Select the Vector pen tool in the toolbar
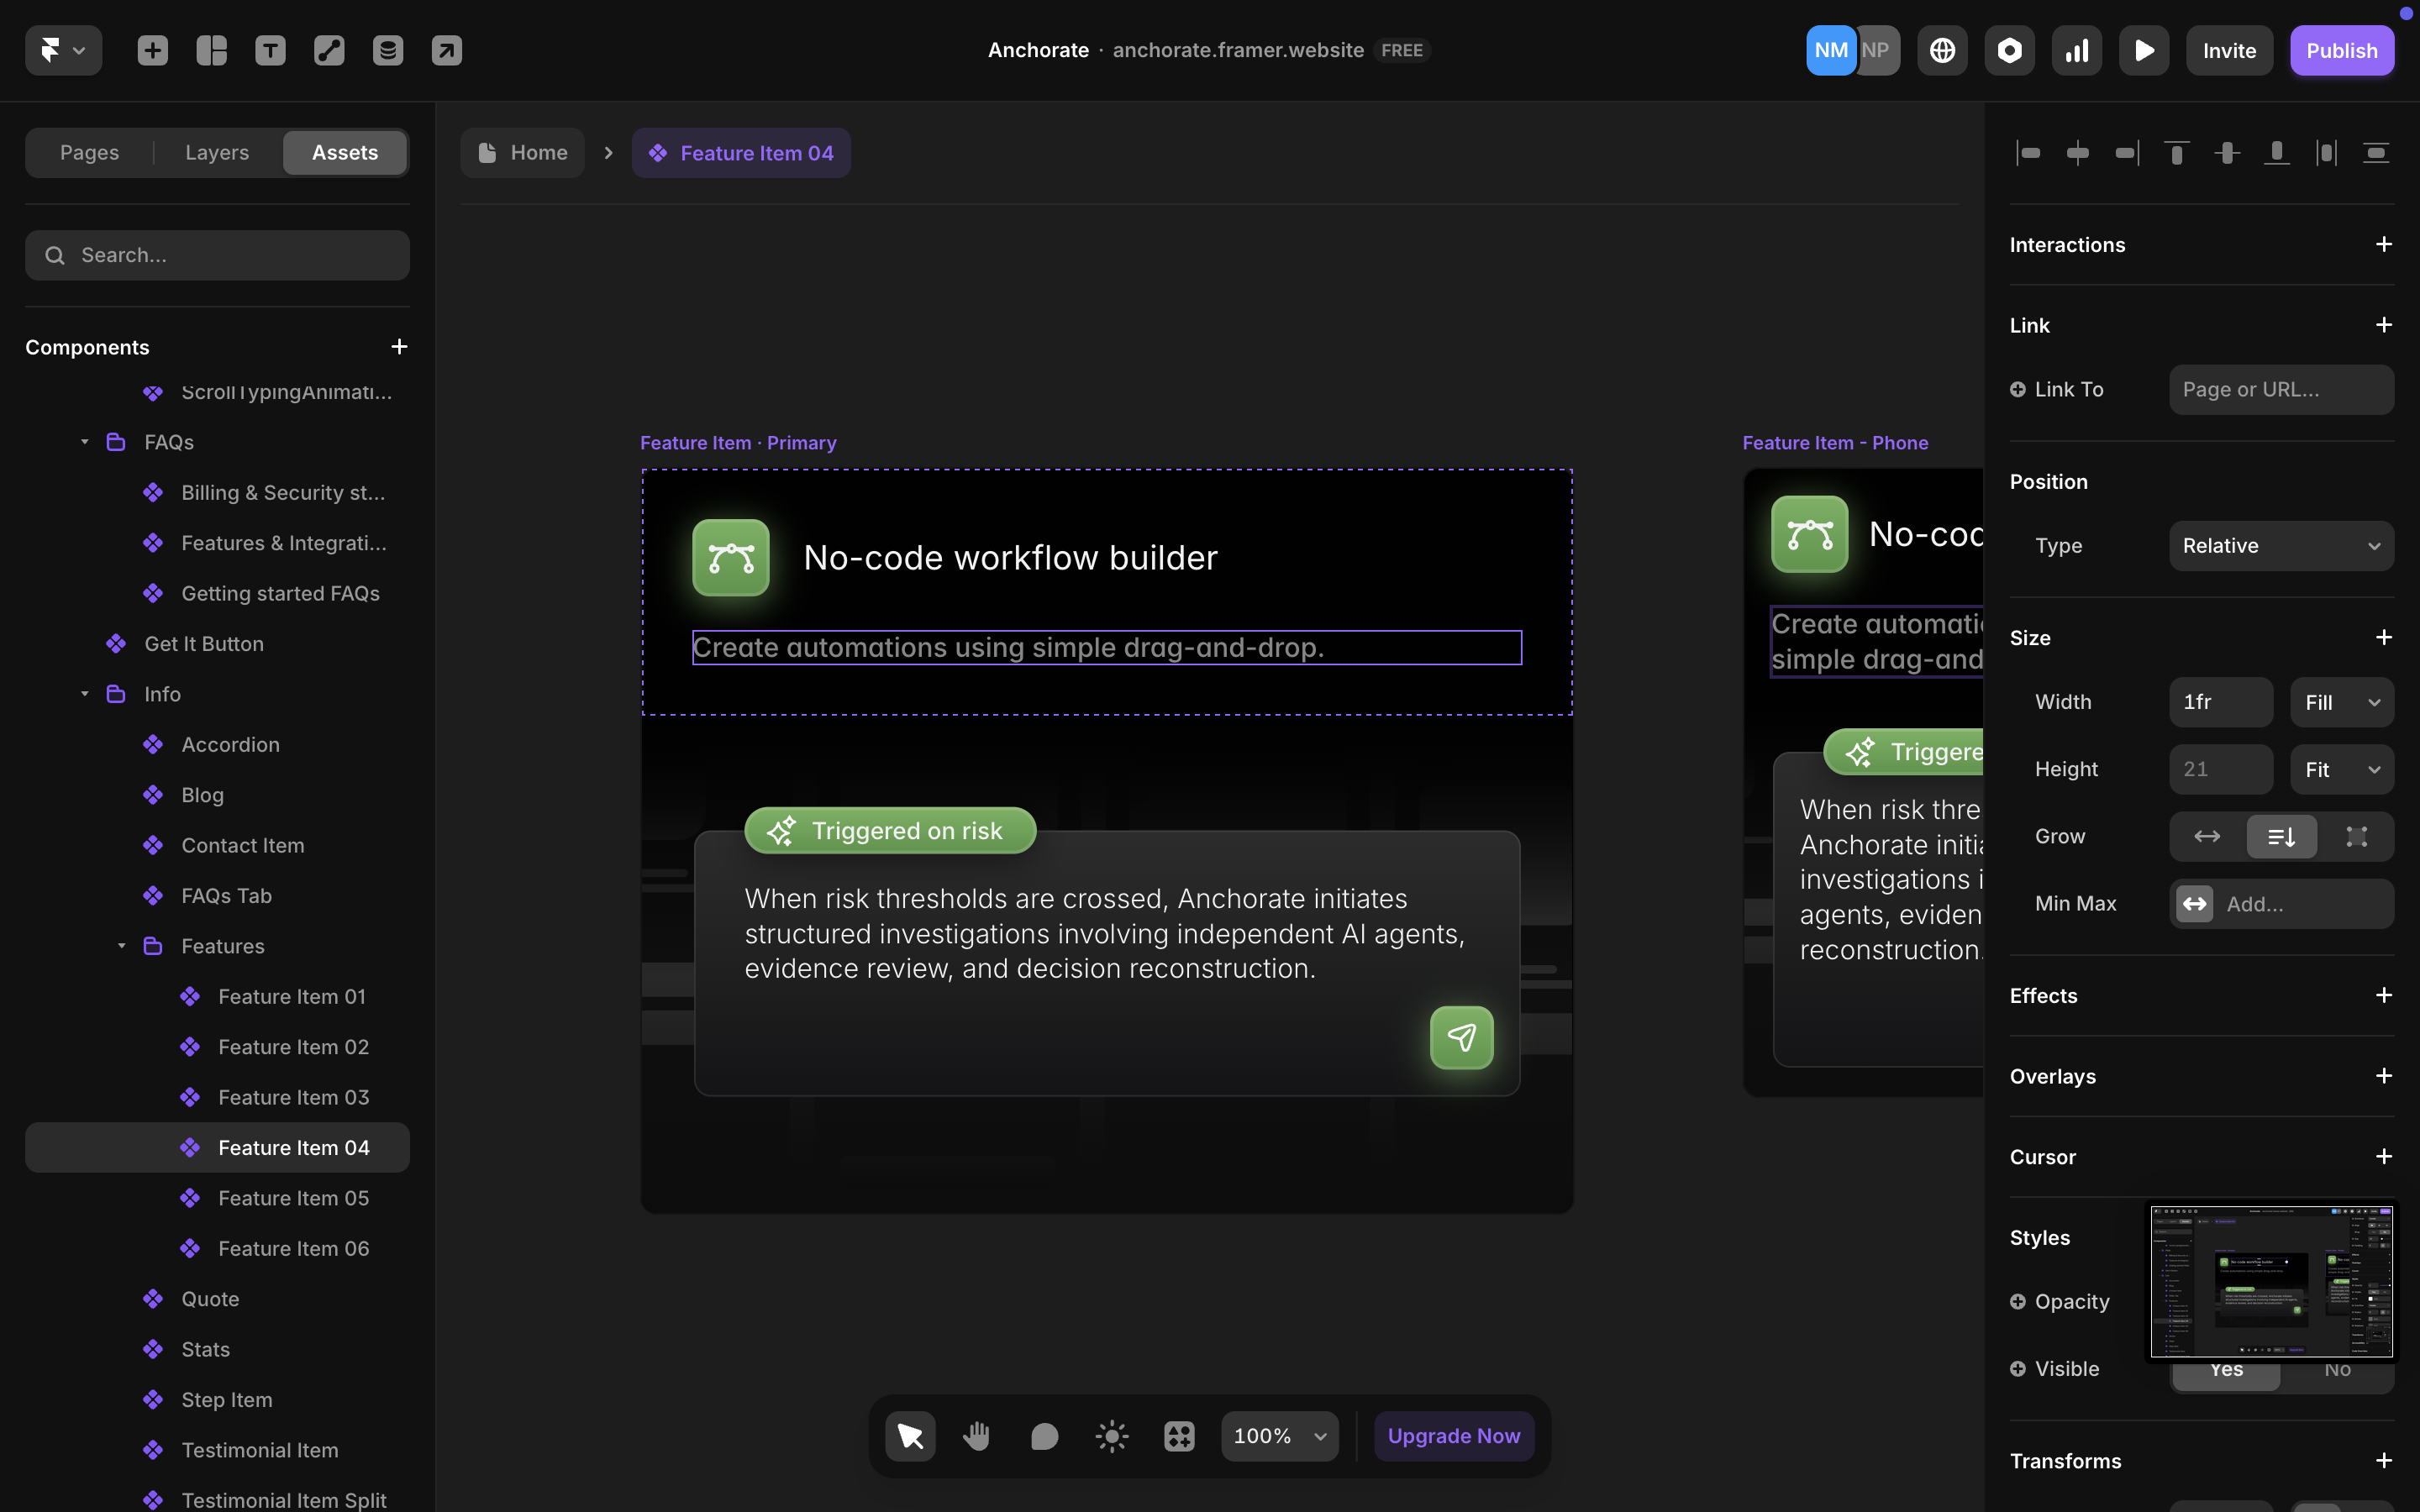The image size is (2420, 1512). (328, 50)
